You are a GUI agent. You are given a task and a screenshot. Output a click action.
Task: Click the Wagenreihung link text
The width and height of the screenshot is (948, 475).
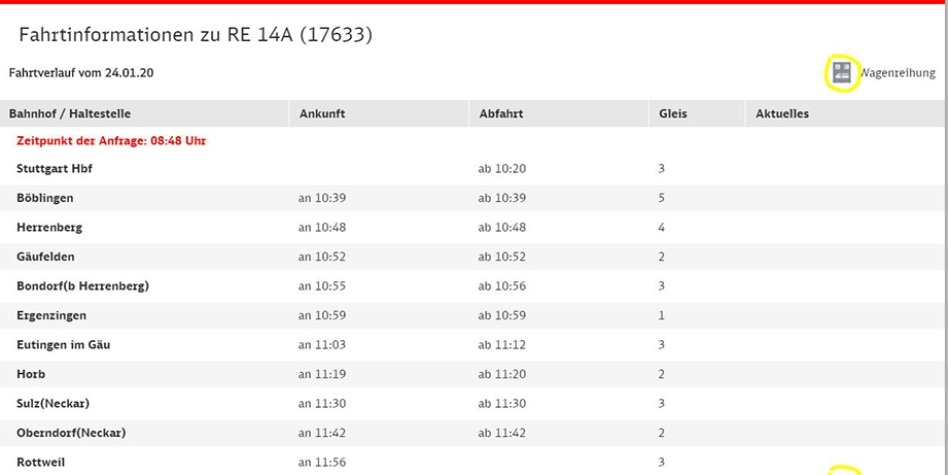click(897, 73)
